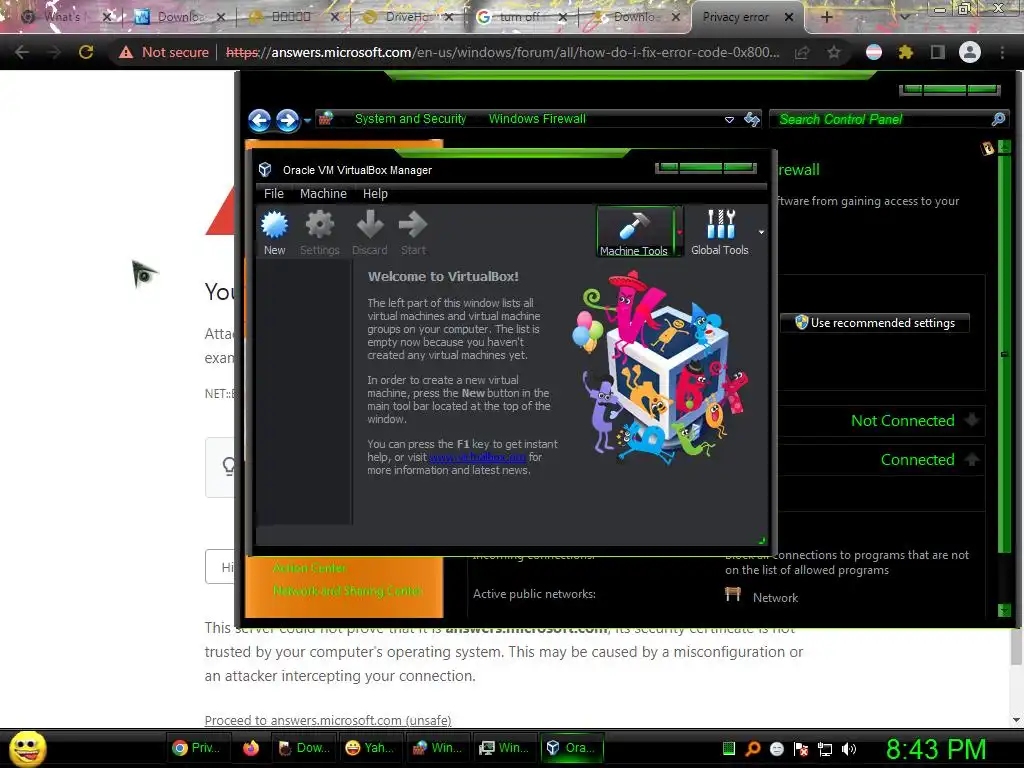This screenshot has height=768, width=1024.
Task: Click the Start arrow icon in VirtualBox
Action: (x=413, y=232)
